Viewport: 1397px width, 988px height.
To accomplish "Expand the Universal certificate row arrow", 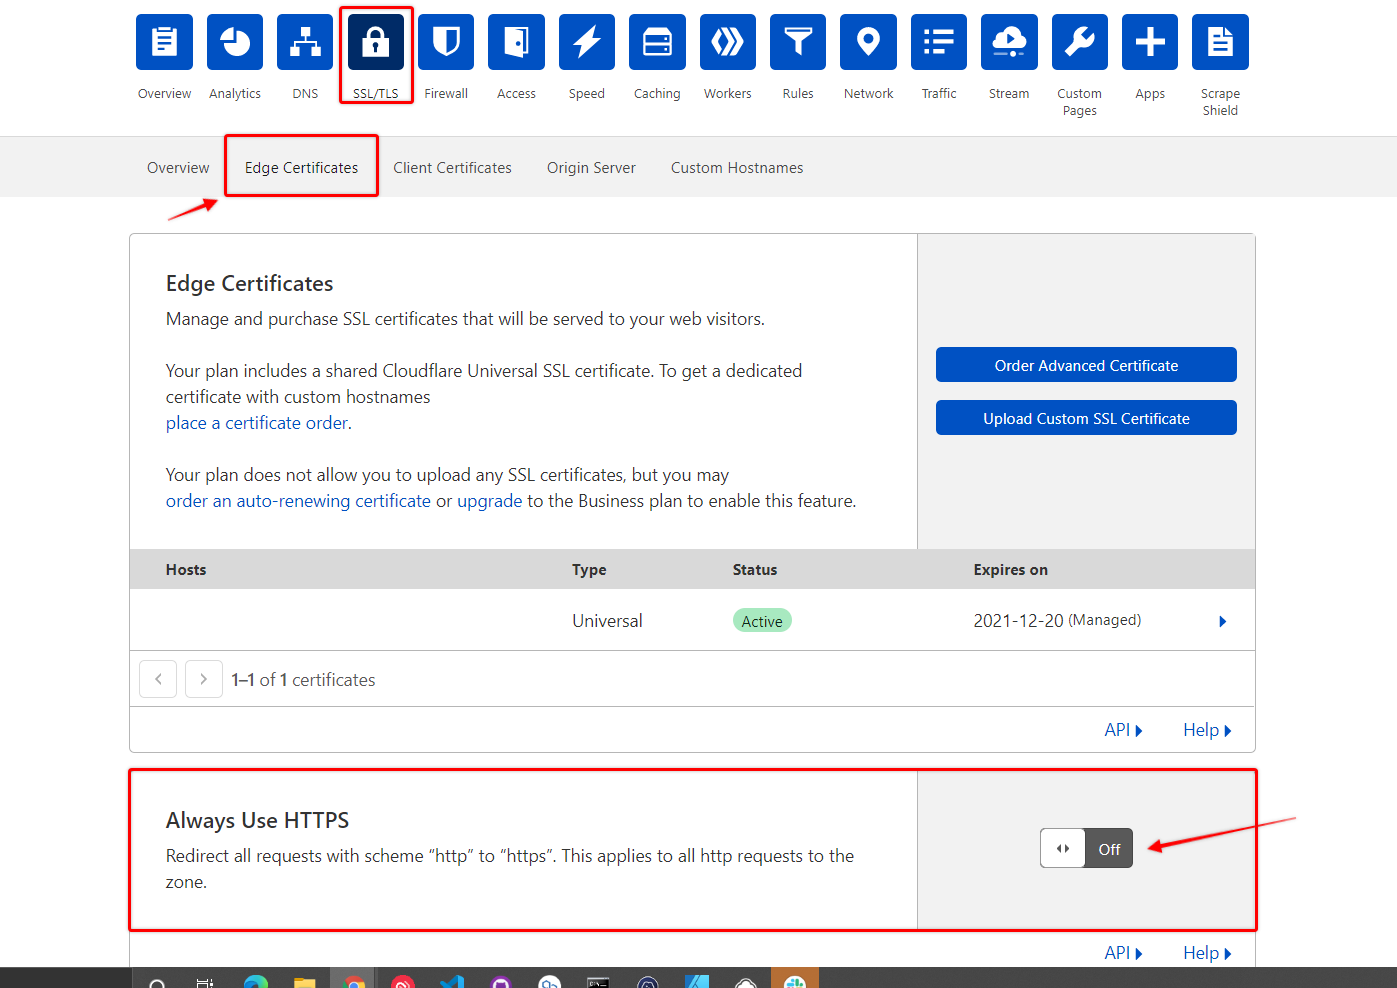I will (x=1222, y=621).
